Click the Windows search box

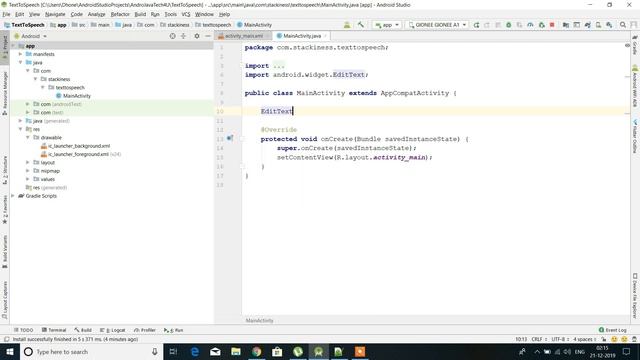pos(91,351)
